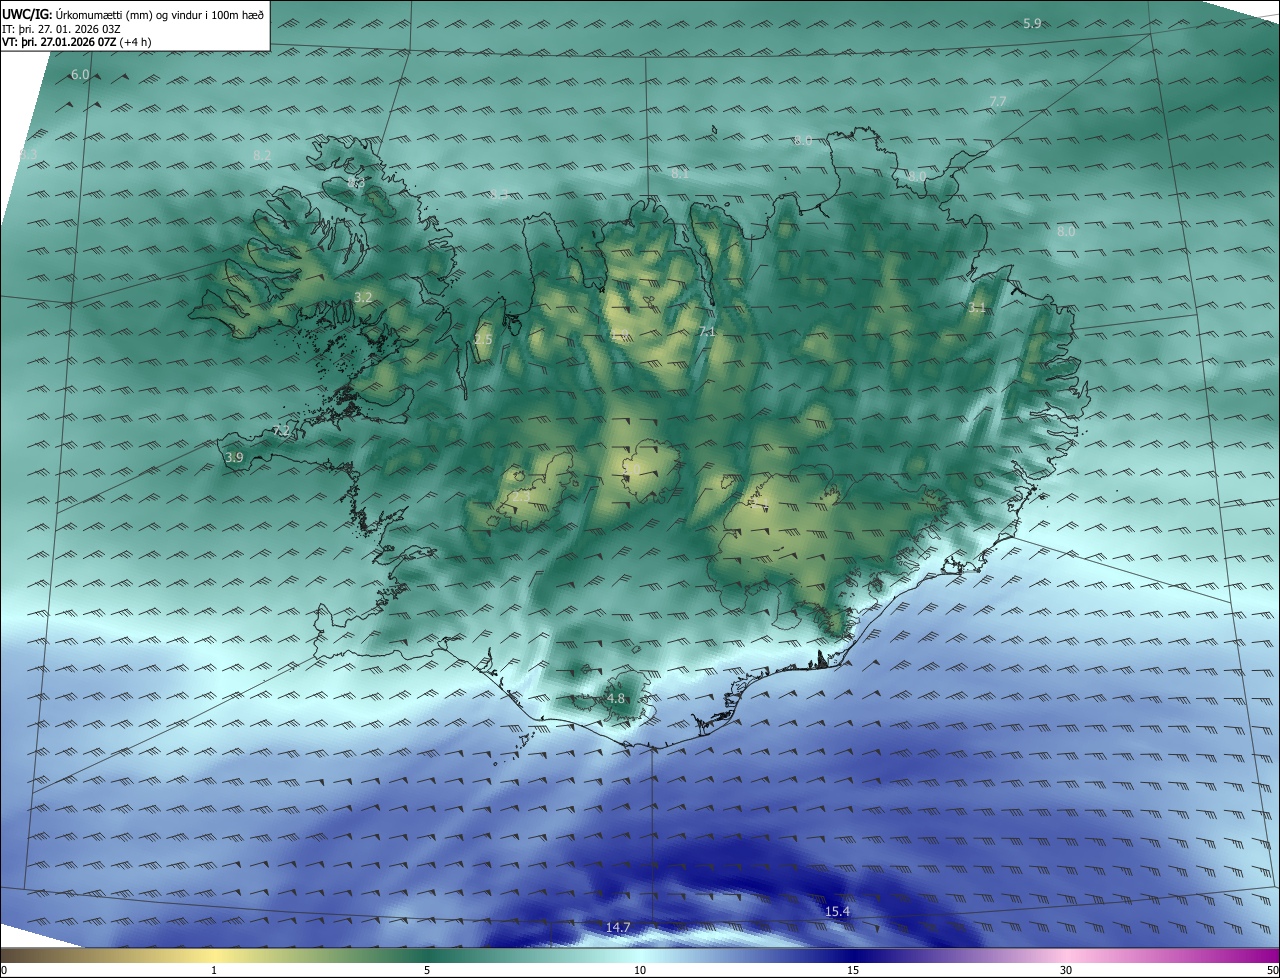Image resolution: width=1280 pixels, height=978 pixels.
Task: Click the colour scale tick labelled 50
Action: [1273, 970]
